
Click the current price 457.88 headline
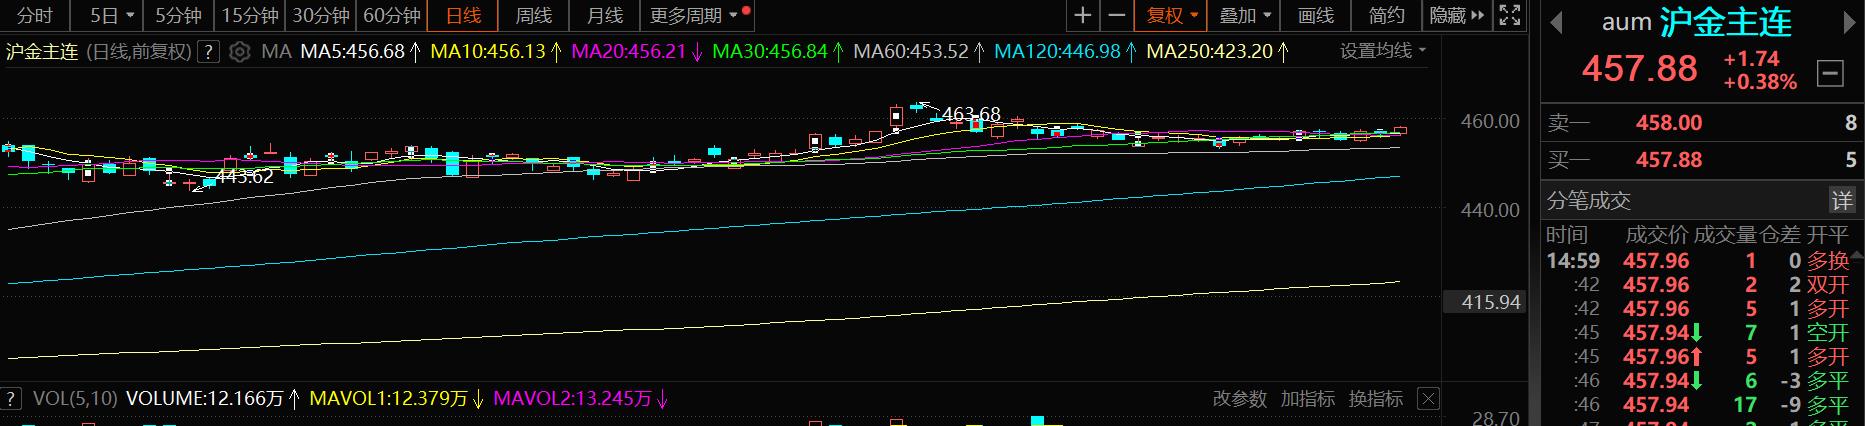tap(1640, 69)
